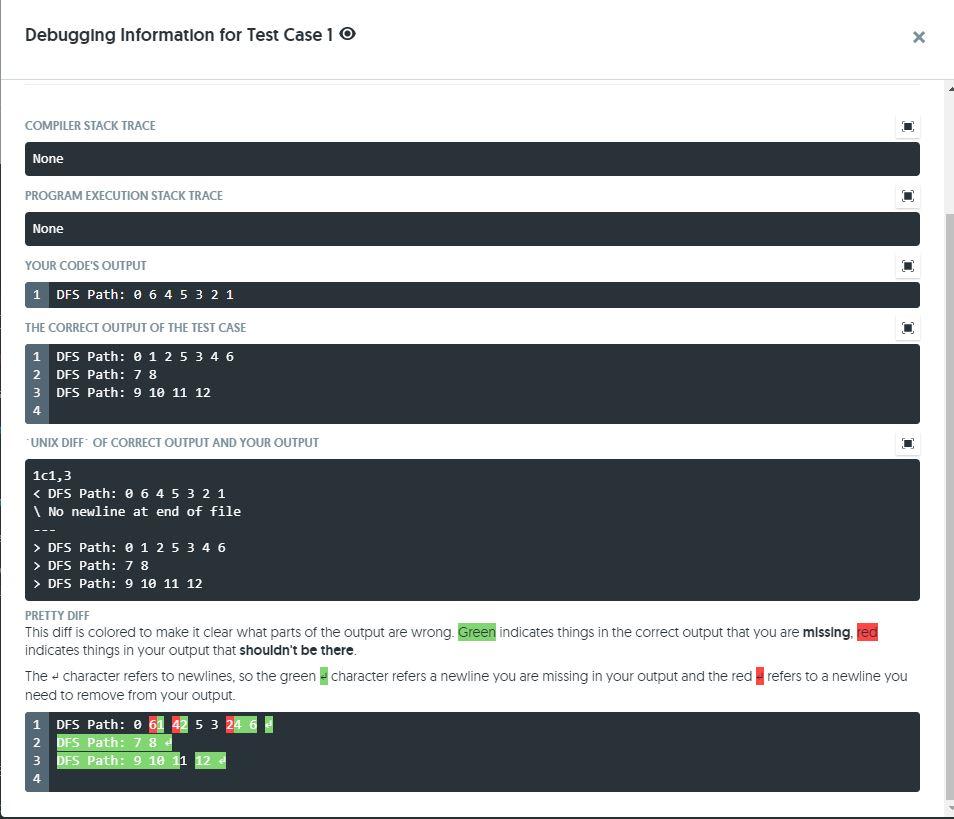Click the 'No newline at end of file' line

click(x=137, y=511)
